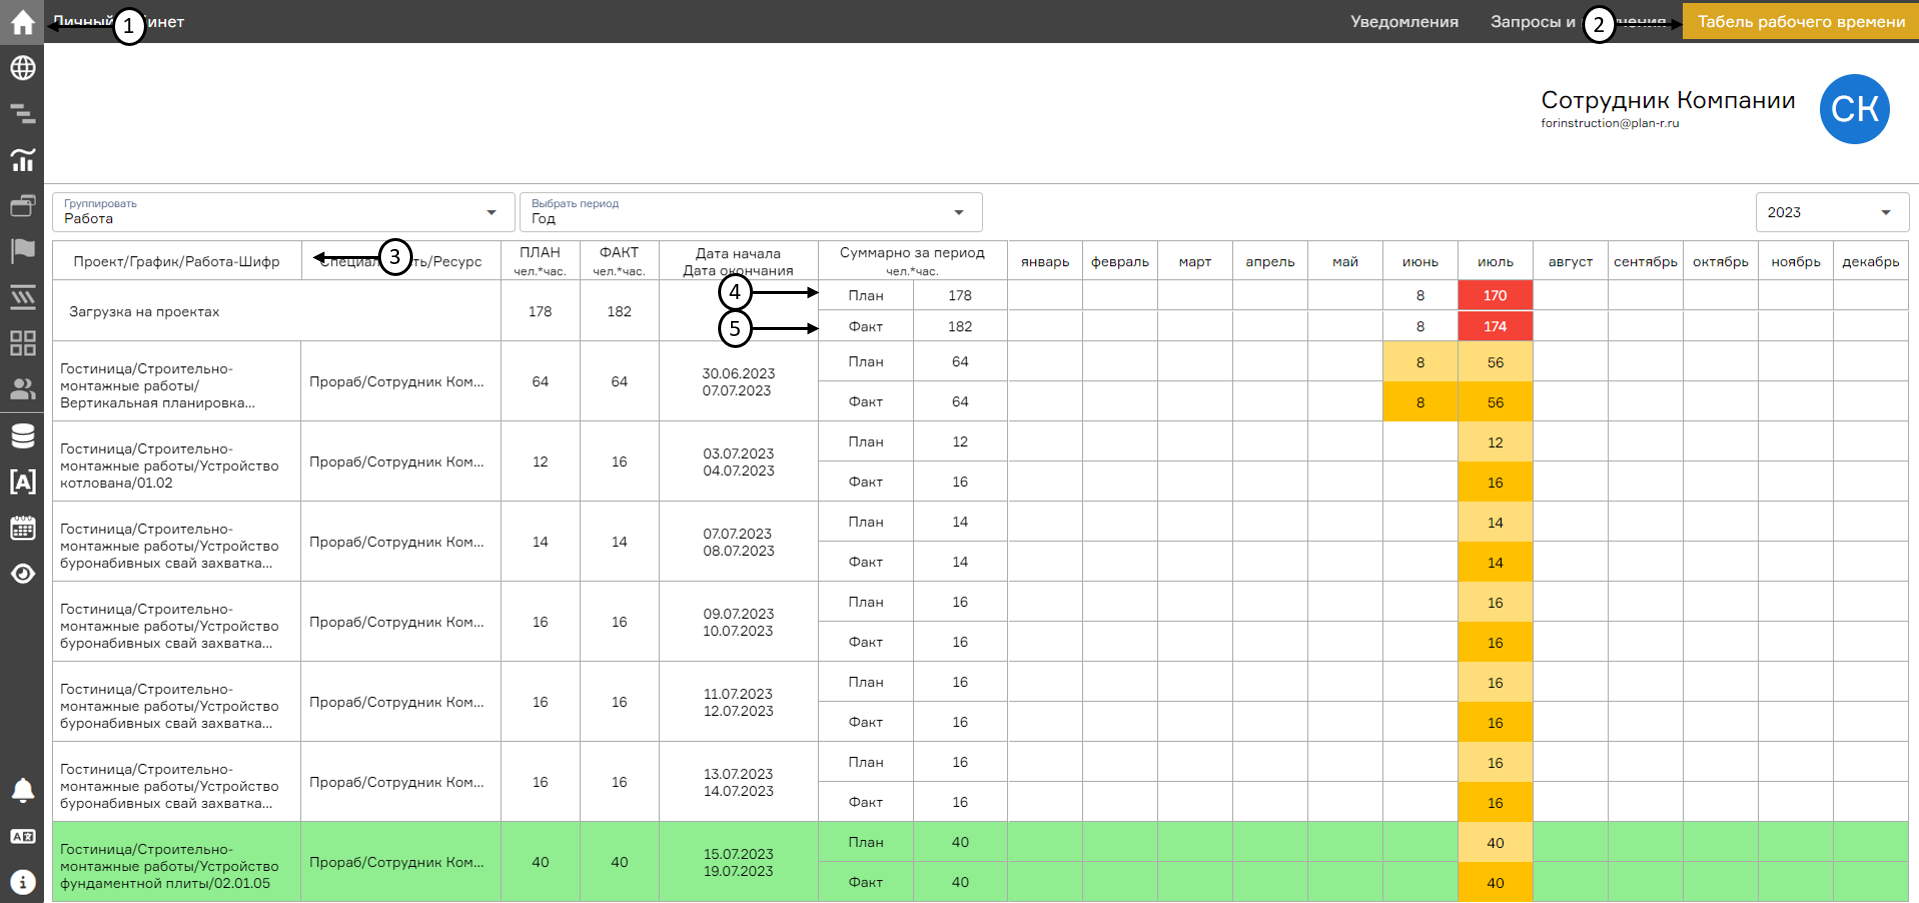Open the 2023 year dropdown

pos(1832,212)
